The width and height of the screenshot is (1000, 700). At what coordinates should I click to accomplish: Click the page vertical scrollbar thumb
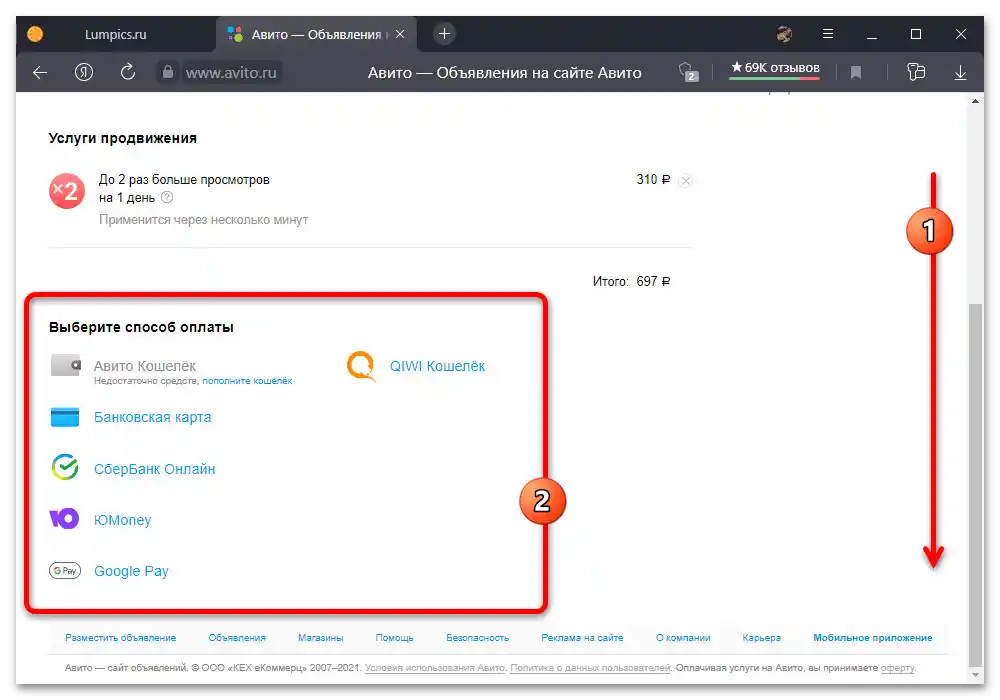click(975, 485)
